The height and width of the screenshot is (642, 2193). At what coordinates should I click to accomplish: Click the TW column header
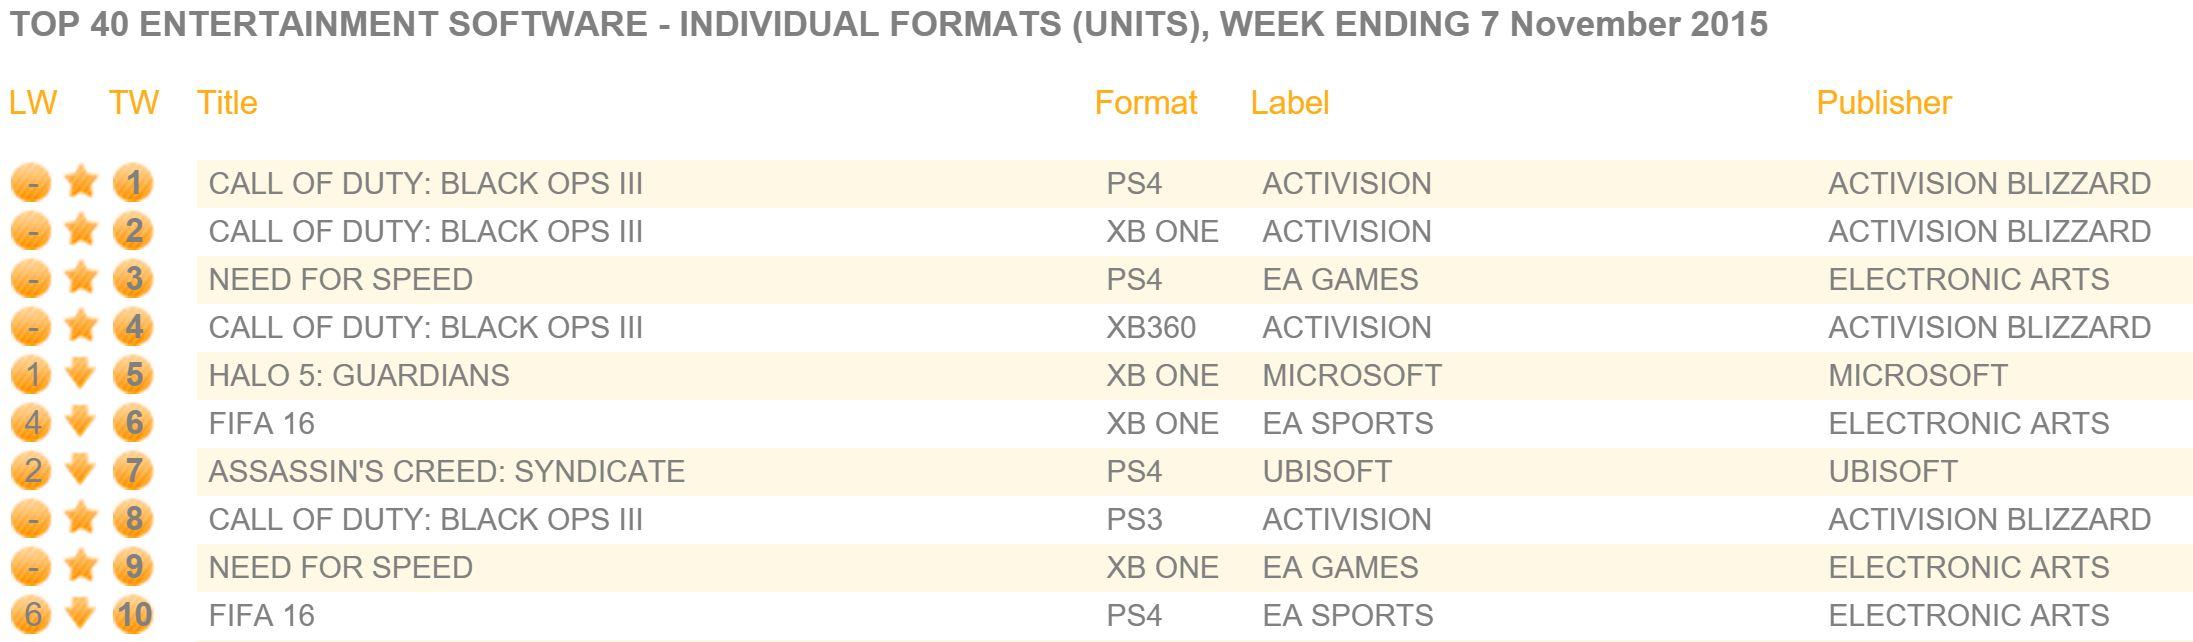pyautogui.click(x=134, y=103)
